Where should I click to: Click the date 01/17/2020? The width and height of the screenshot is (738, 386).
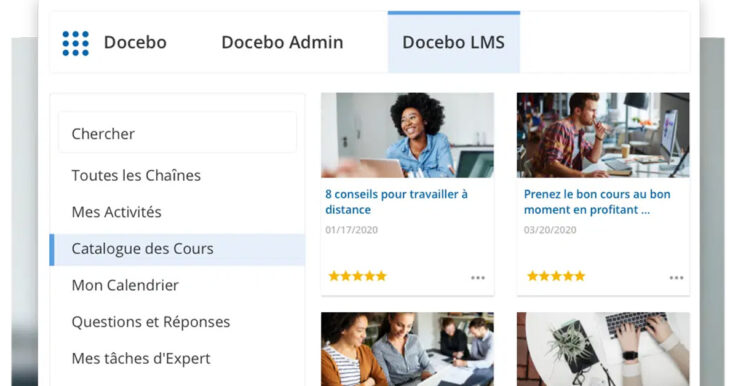pos(352,230)
